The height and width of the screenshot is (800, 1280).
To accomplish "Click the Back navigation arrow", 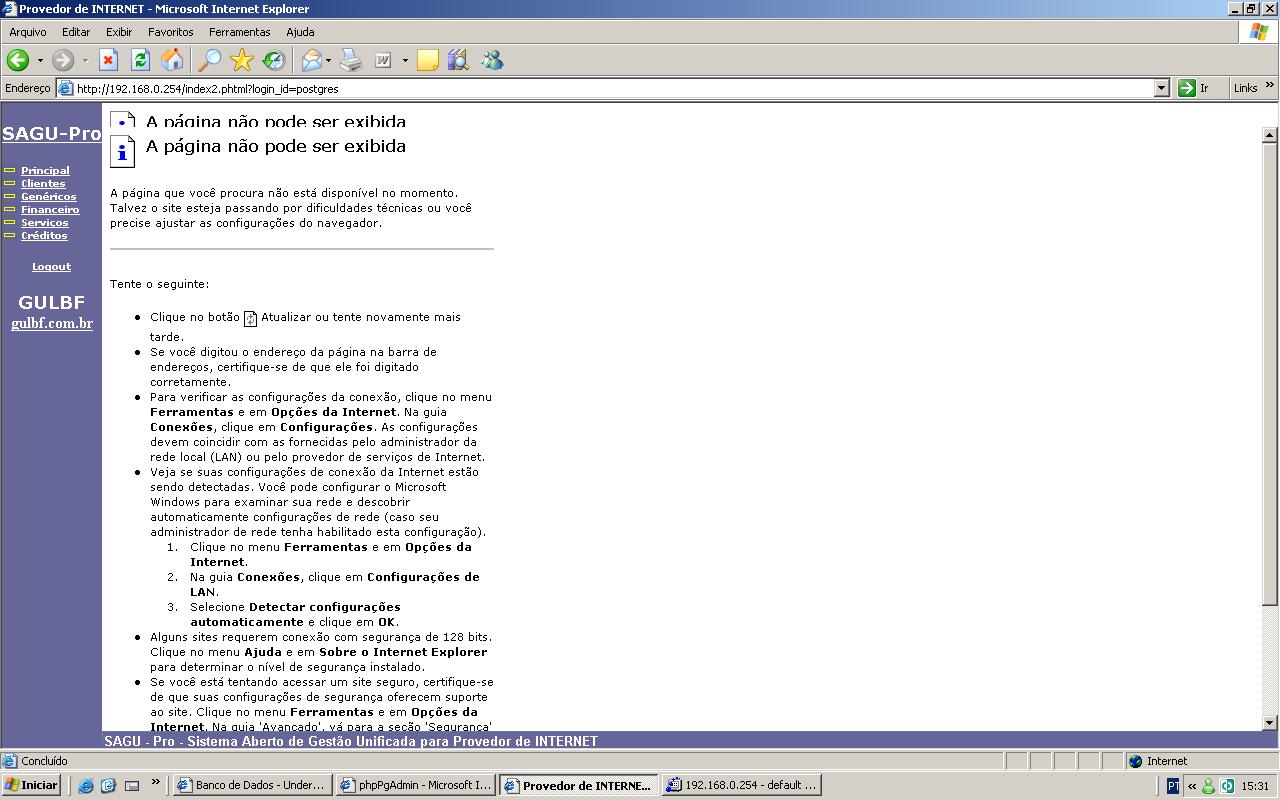I will click(18, 61).
